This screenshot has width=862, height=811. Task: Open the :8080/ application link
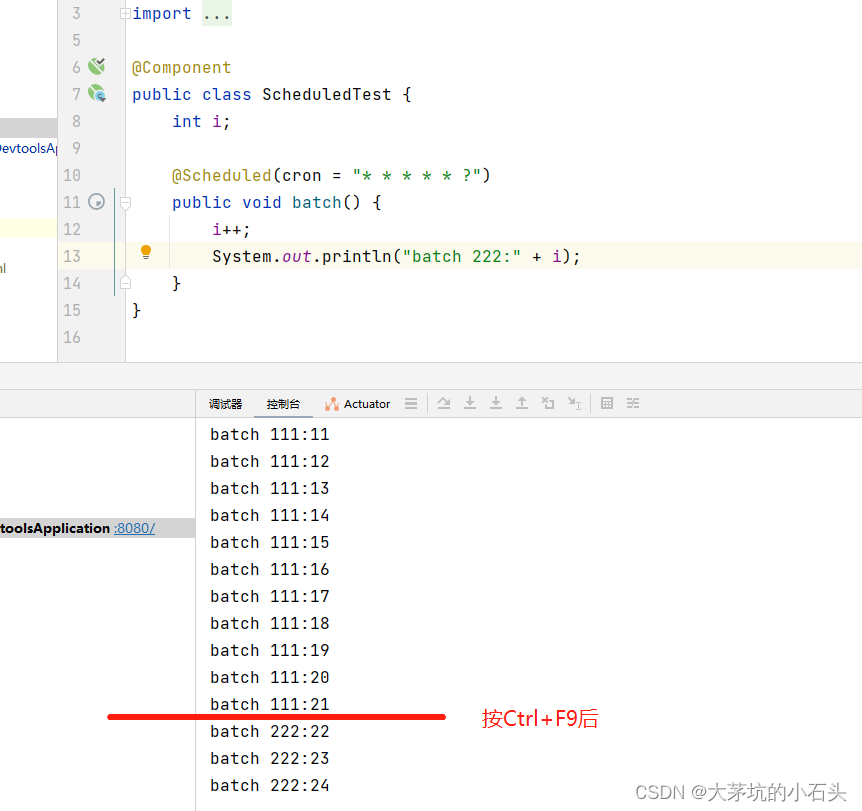[135, 528]
